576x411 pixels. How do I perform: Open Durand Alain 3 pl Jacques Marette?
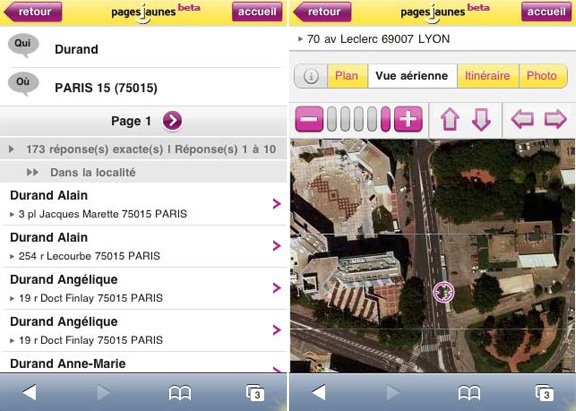(143, 204)
